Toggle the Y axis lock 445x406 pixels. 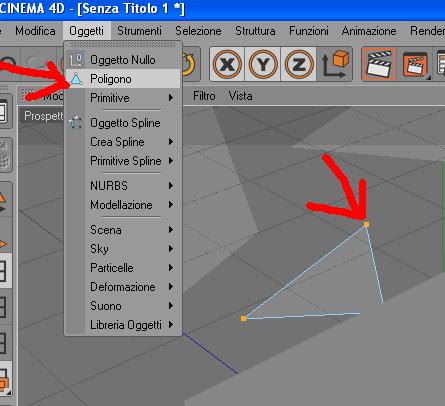coord(263,64)
